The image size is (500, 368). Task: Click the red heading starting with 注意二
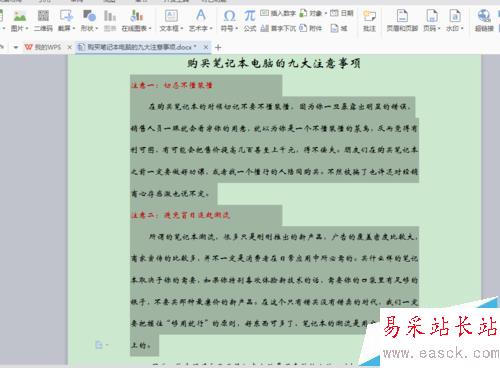pyautogui.click(x=180, y=215)
